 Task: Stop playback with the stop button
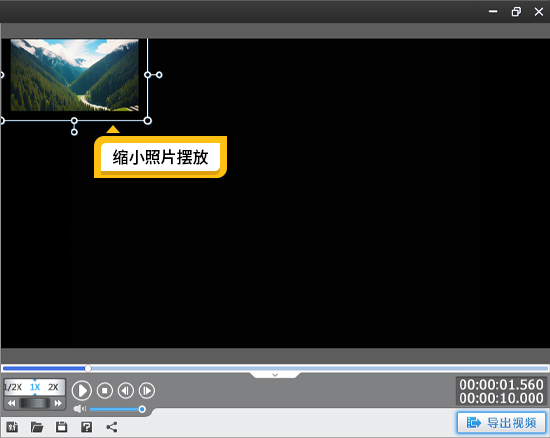click(x=105, y=390)
